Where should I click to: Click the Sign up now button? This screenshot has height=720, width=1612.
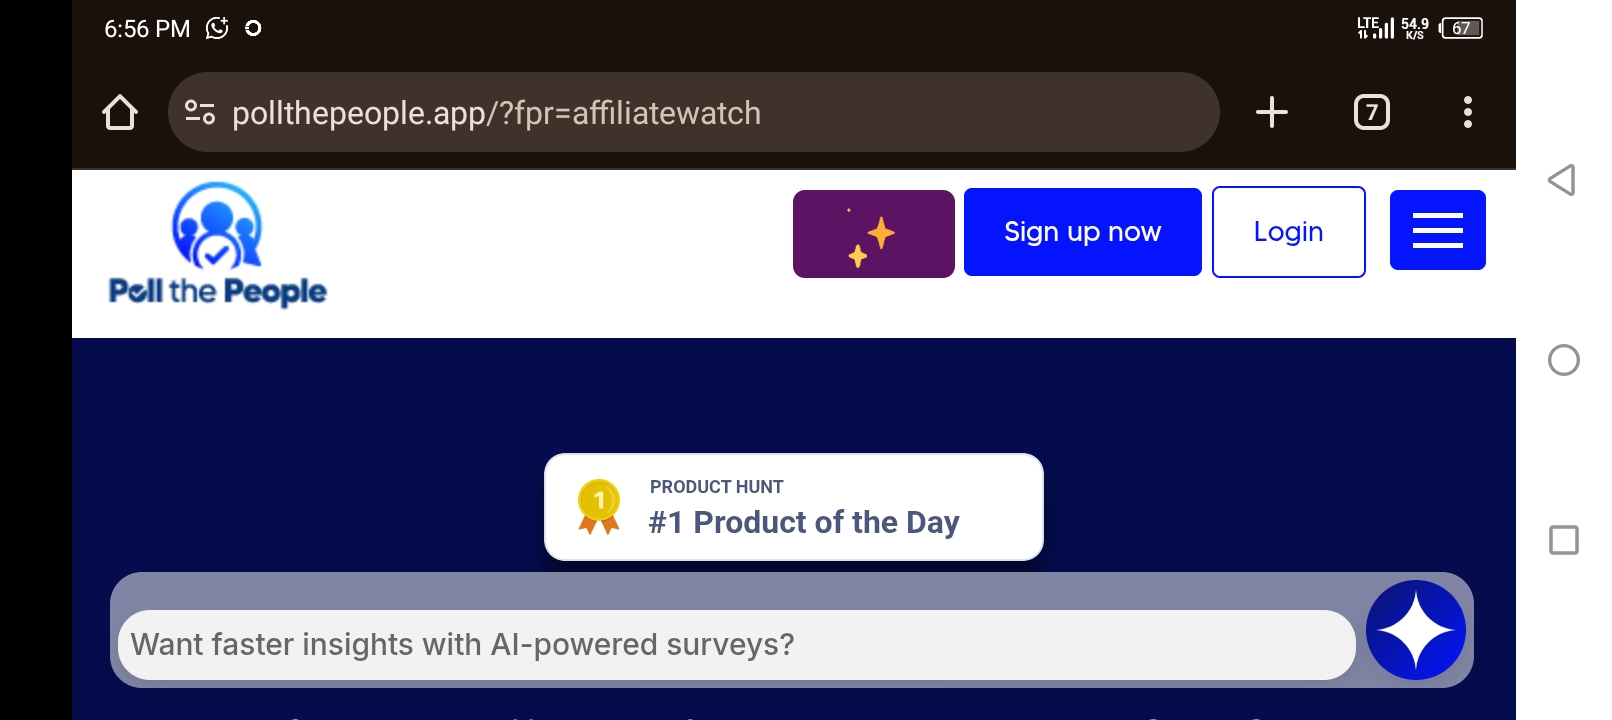coord(1083,232)
